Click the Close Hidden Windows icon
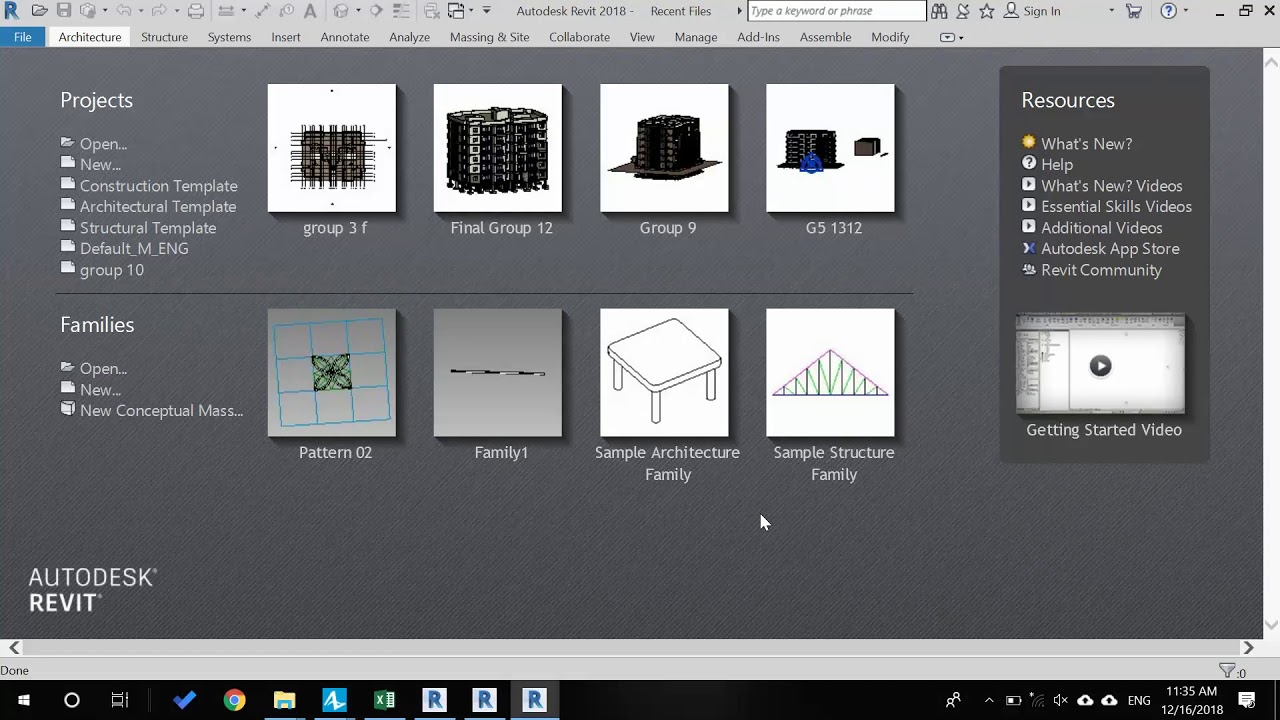Viewport: 1280px width, 720px height. (432, 11)
